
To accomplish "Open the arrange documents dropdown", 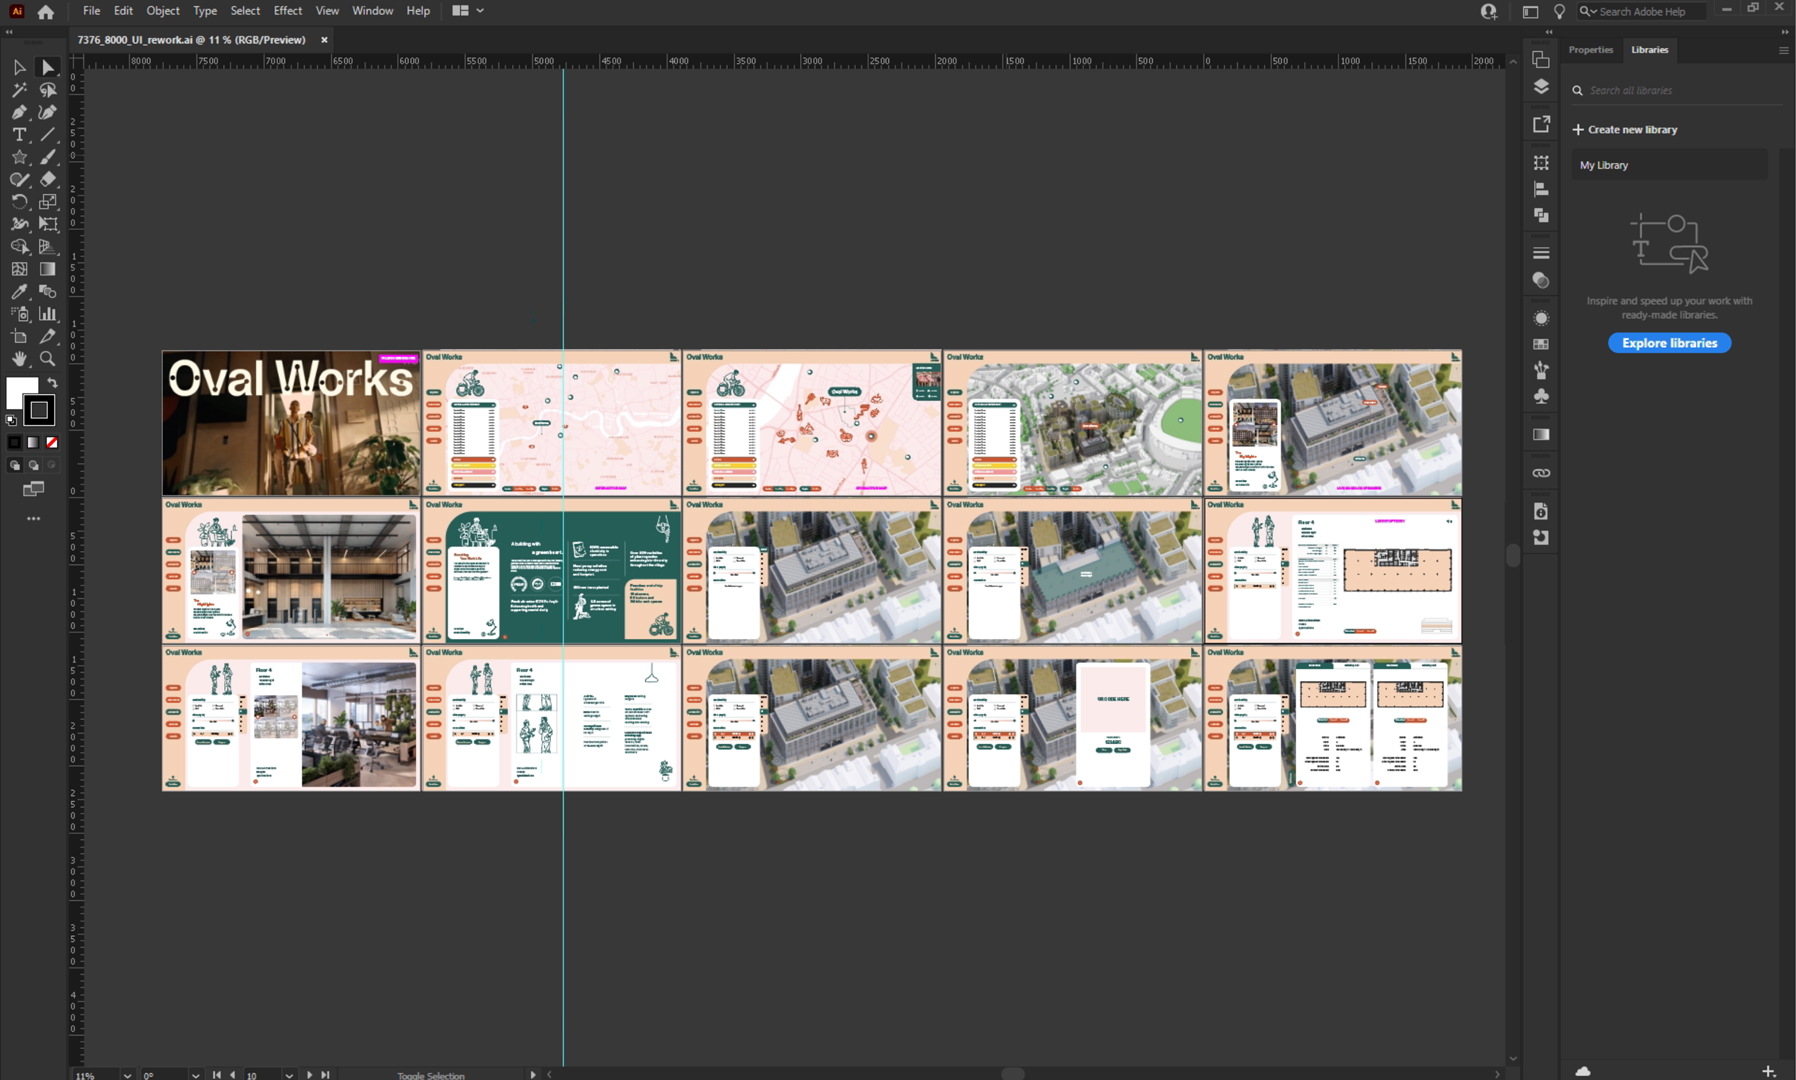I will coord(467,11).
